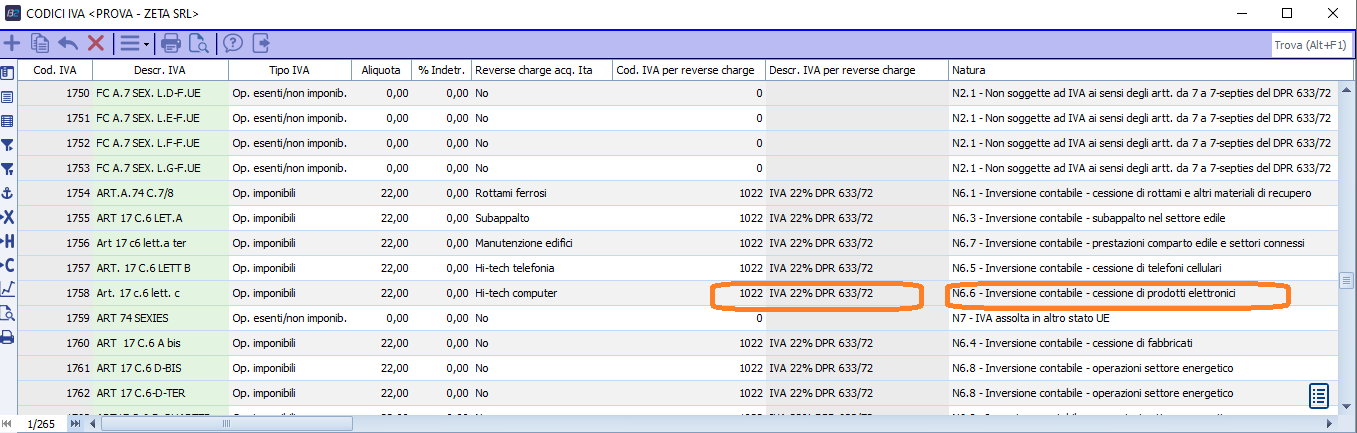The width and height of the screenshot is (1357, 433).
Task: Click the Natura column header
Action: [1143, 71]
